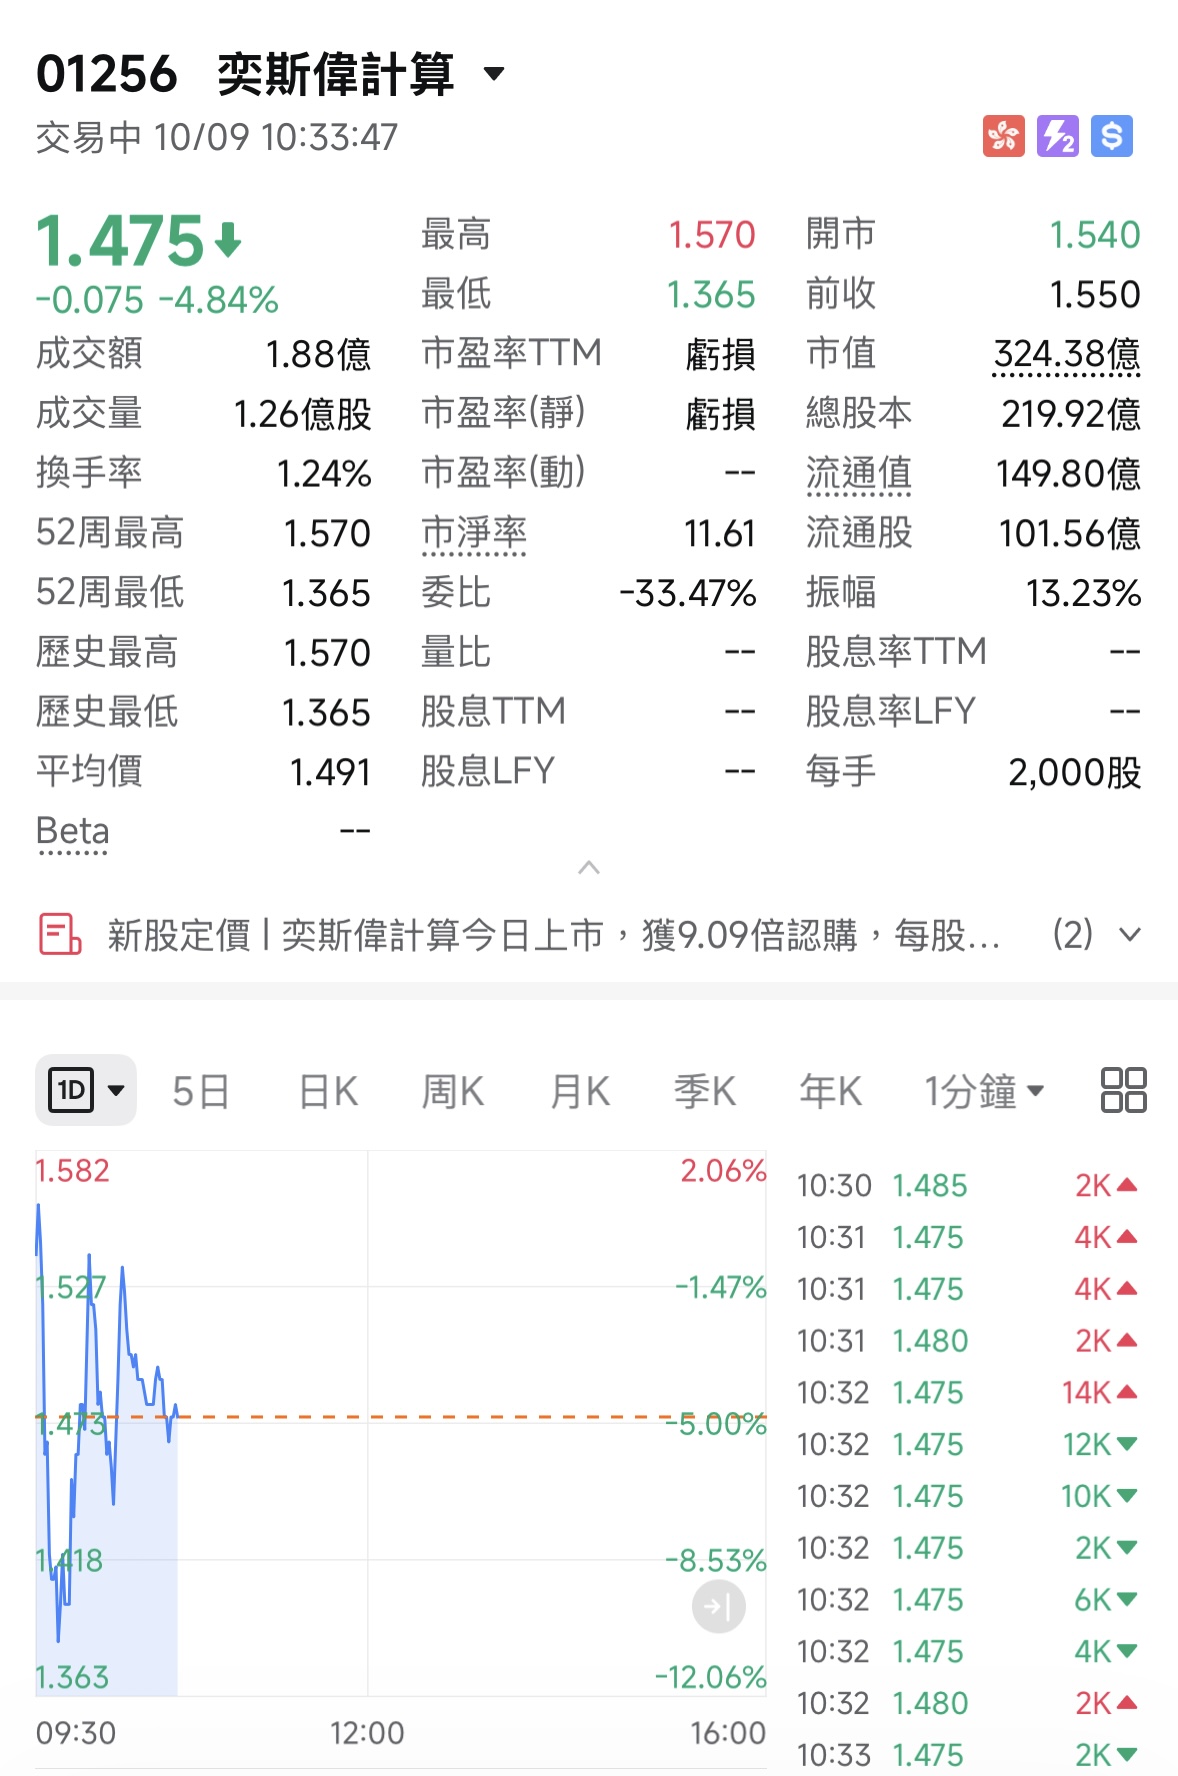Switch to the 年K chart tab
The image size is (1178, 1776).
point(831,1091)
